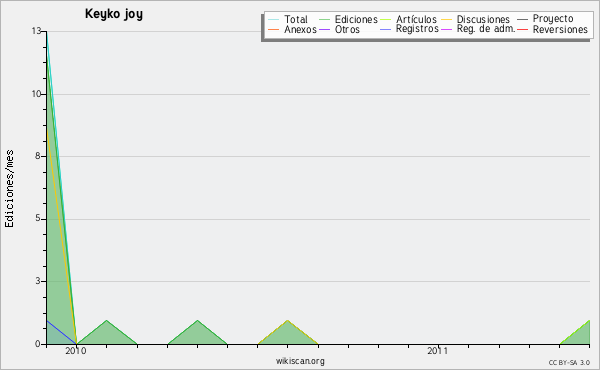Click the 'Ediciones/mes' axis title
The width and height of the screenshot is (600, 370).
pyautogui.click(x=9, y=189)
